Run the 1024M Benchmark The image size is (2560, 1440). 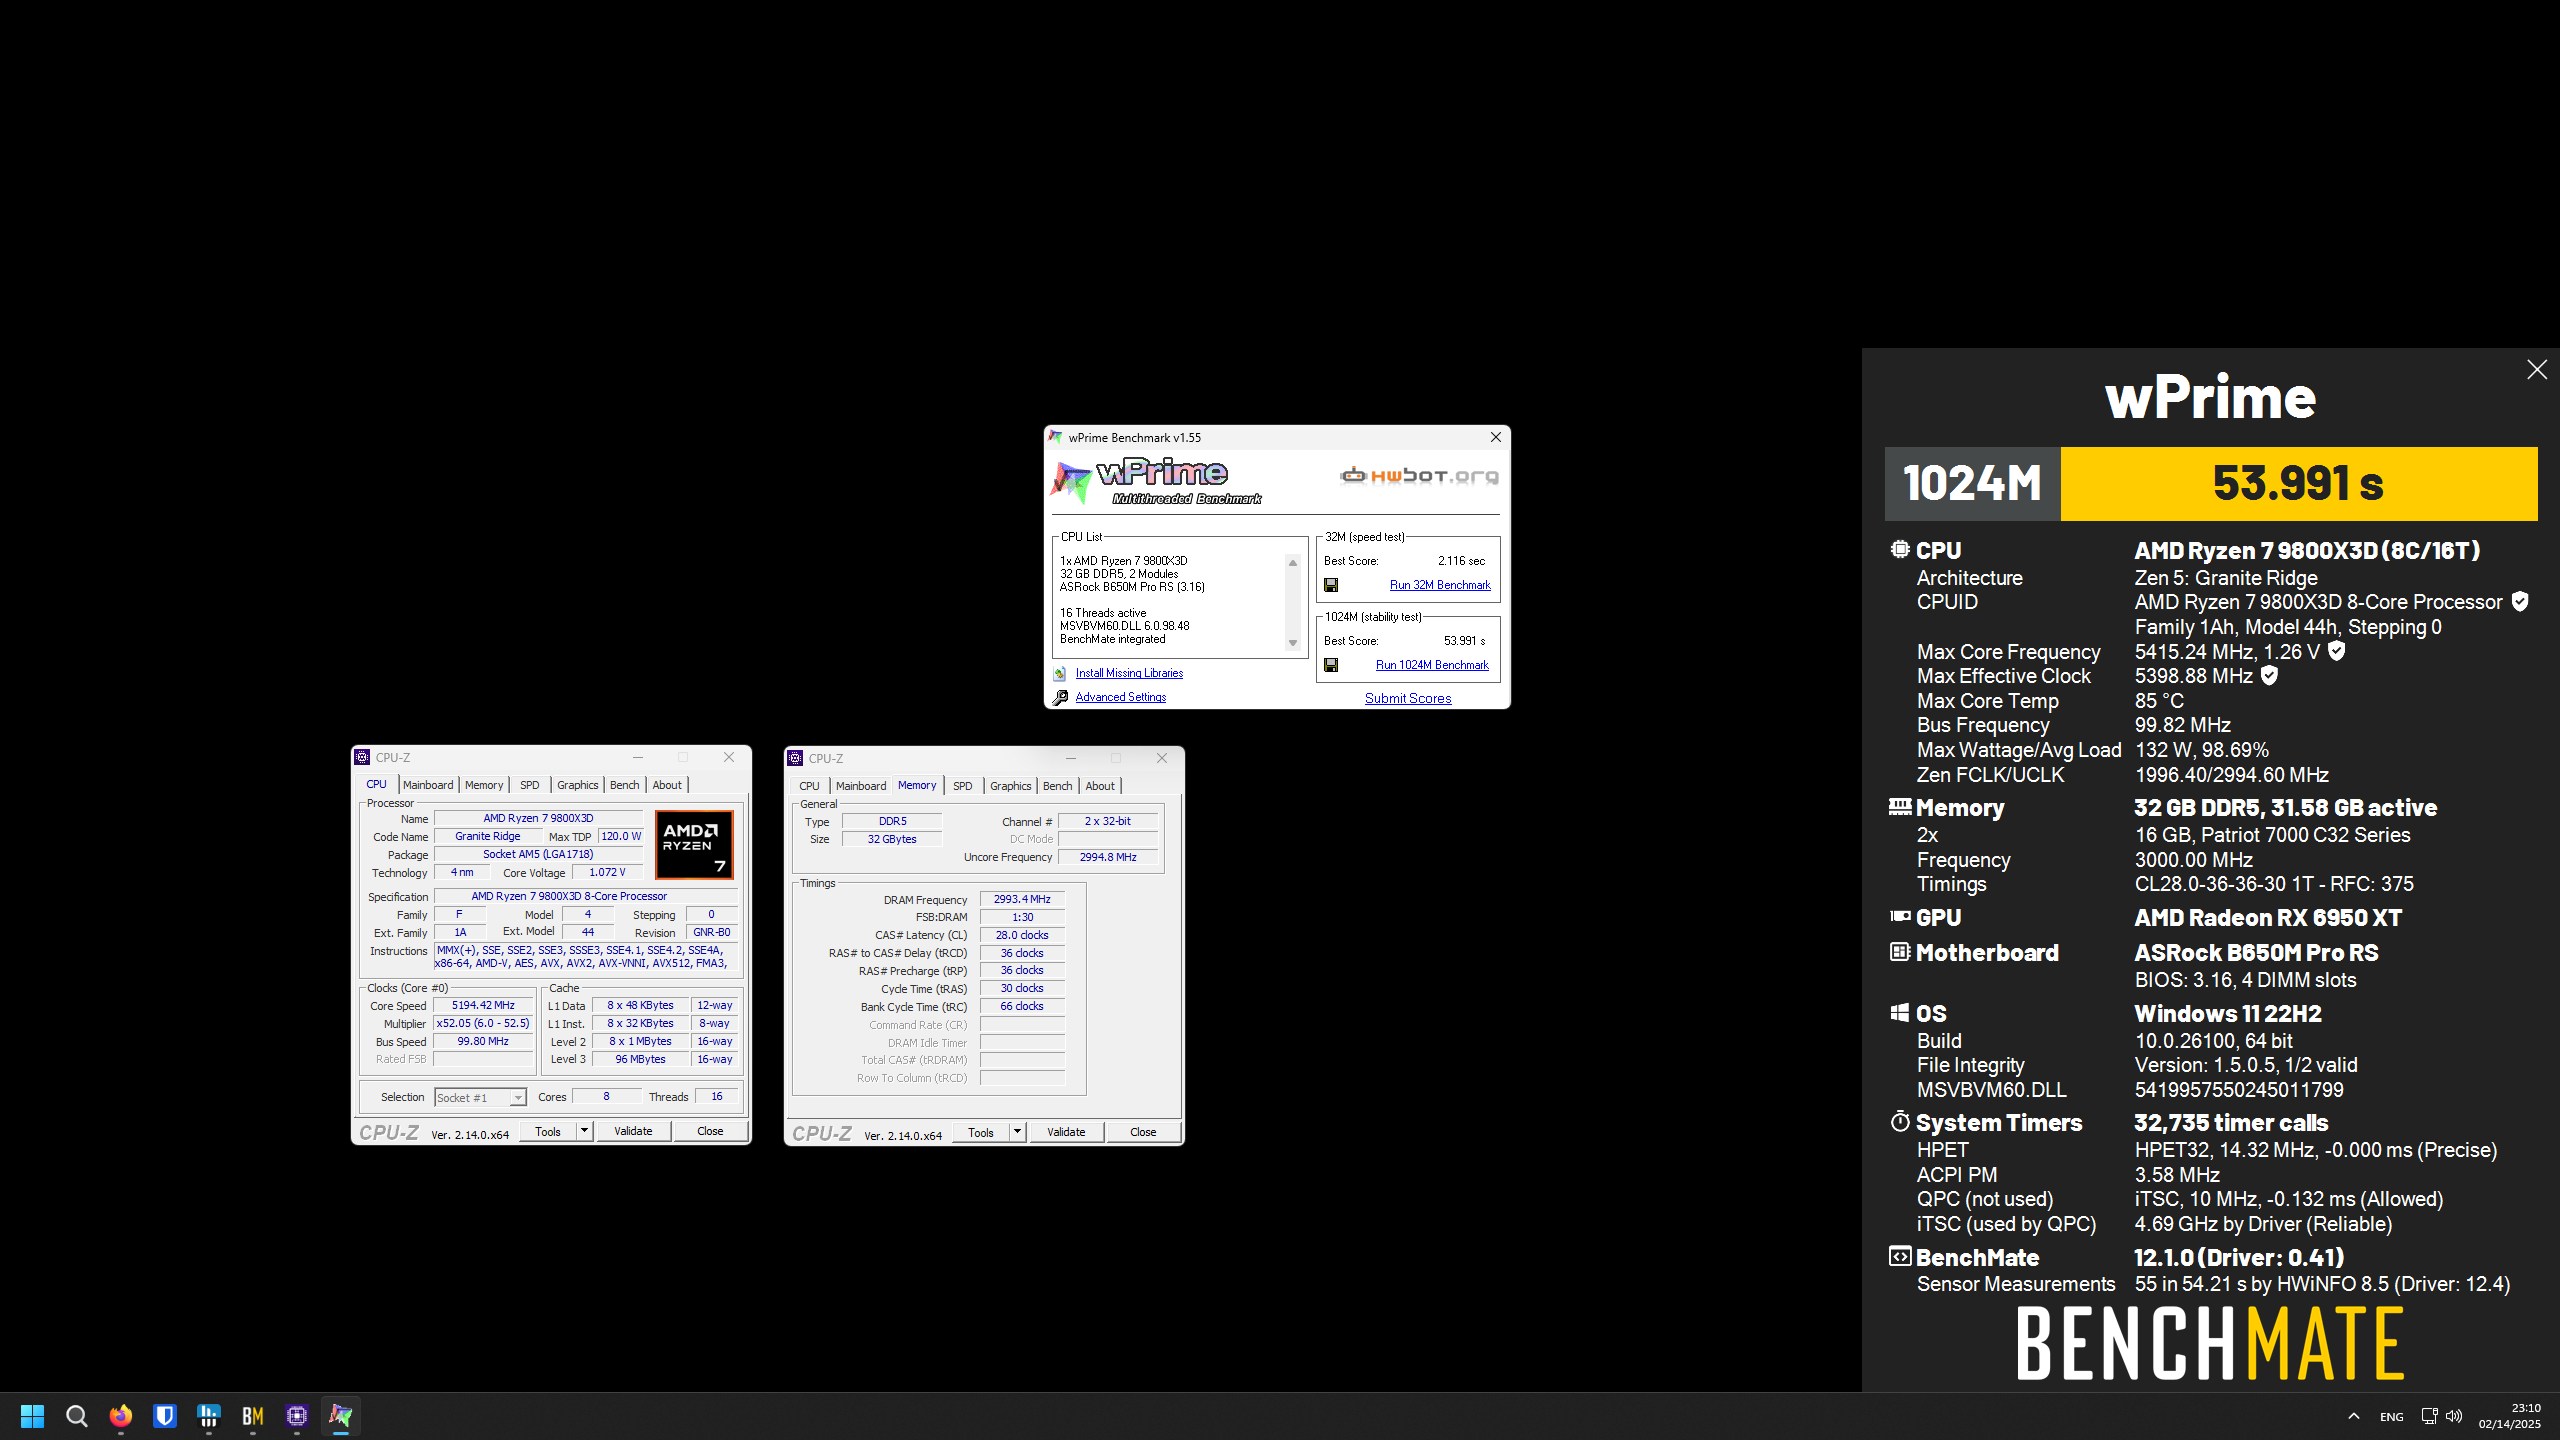pos(1432,665)
